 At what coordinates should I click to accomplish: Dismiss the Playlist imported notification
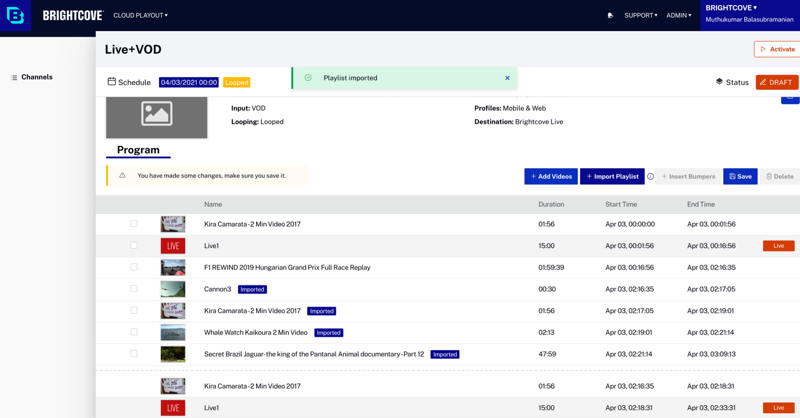tap(507, 78)
